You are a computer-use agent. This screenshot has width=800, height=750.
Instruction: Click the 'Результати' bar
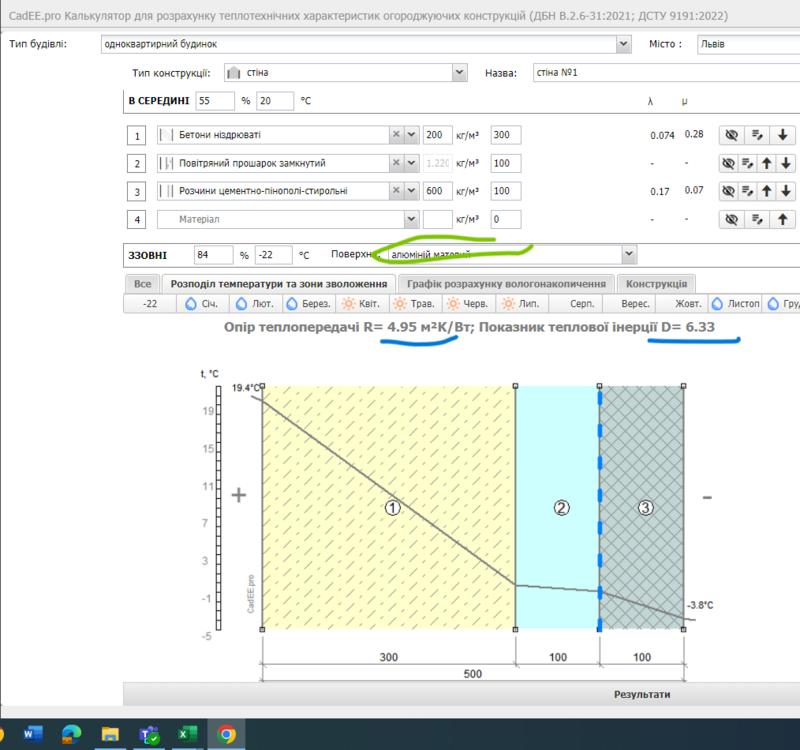click(640, 694)
